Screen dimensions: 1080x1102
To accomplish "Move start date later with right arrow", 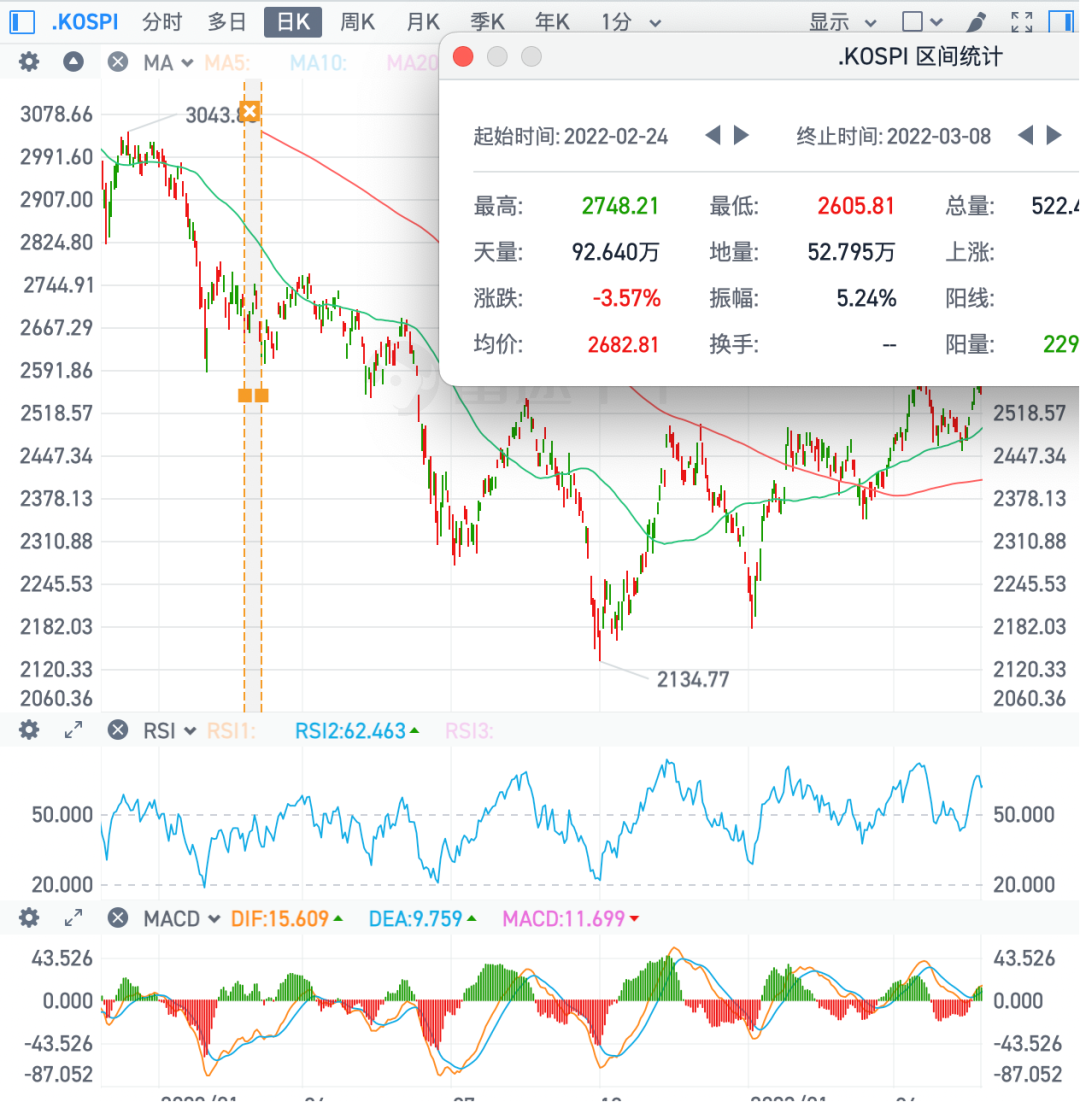I will point(741,135).
